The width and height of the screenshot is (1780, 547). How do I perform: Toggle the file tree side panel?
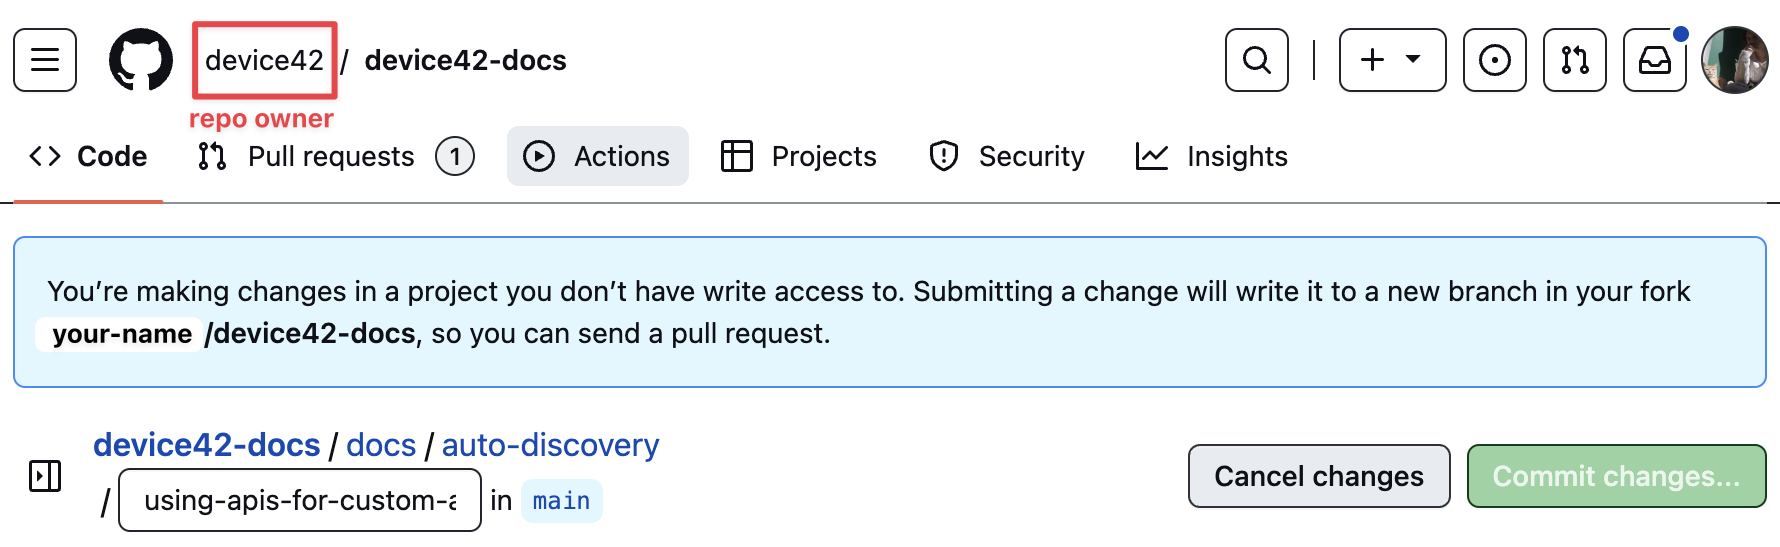pyautogui.click(x=45, y=476)
